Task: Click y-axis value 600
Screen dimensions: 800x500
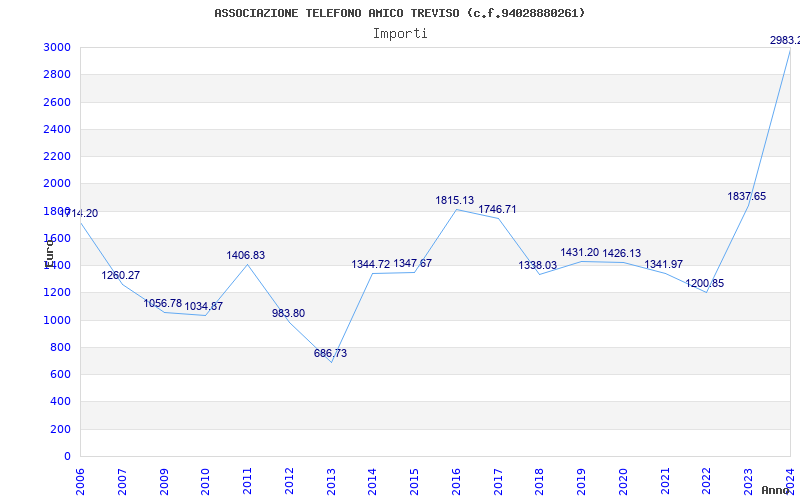Action: point(61,374)
